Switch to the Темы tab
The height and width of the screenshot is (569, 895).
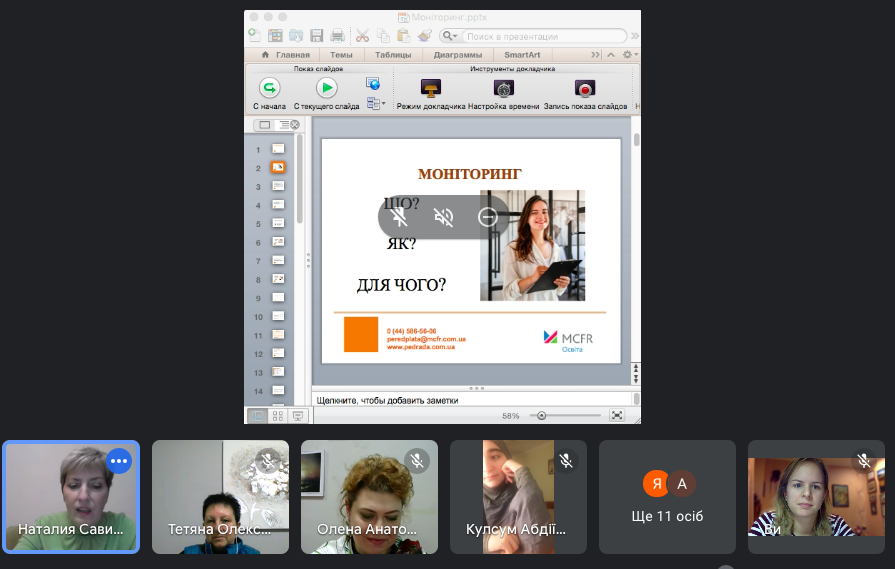click(340, 55)
